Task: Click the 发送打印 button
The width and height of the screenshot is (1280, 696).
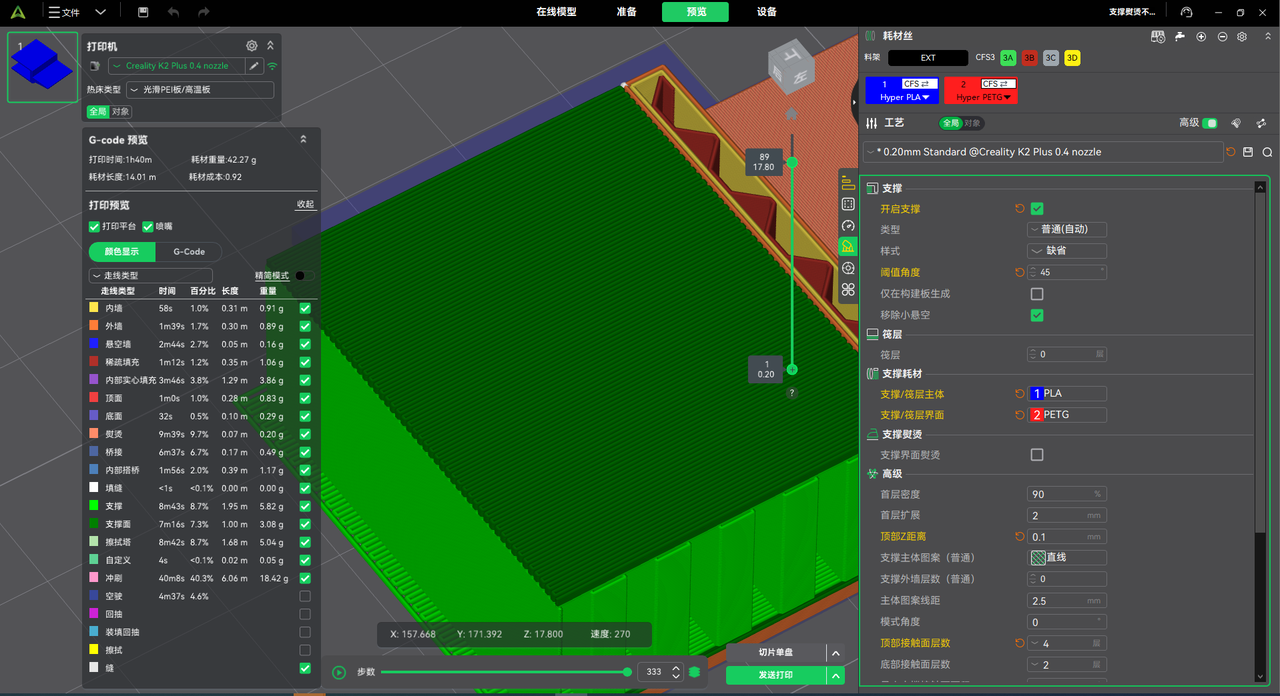Action: 776,675
